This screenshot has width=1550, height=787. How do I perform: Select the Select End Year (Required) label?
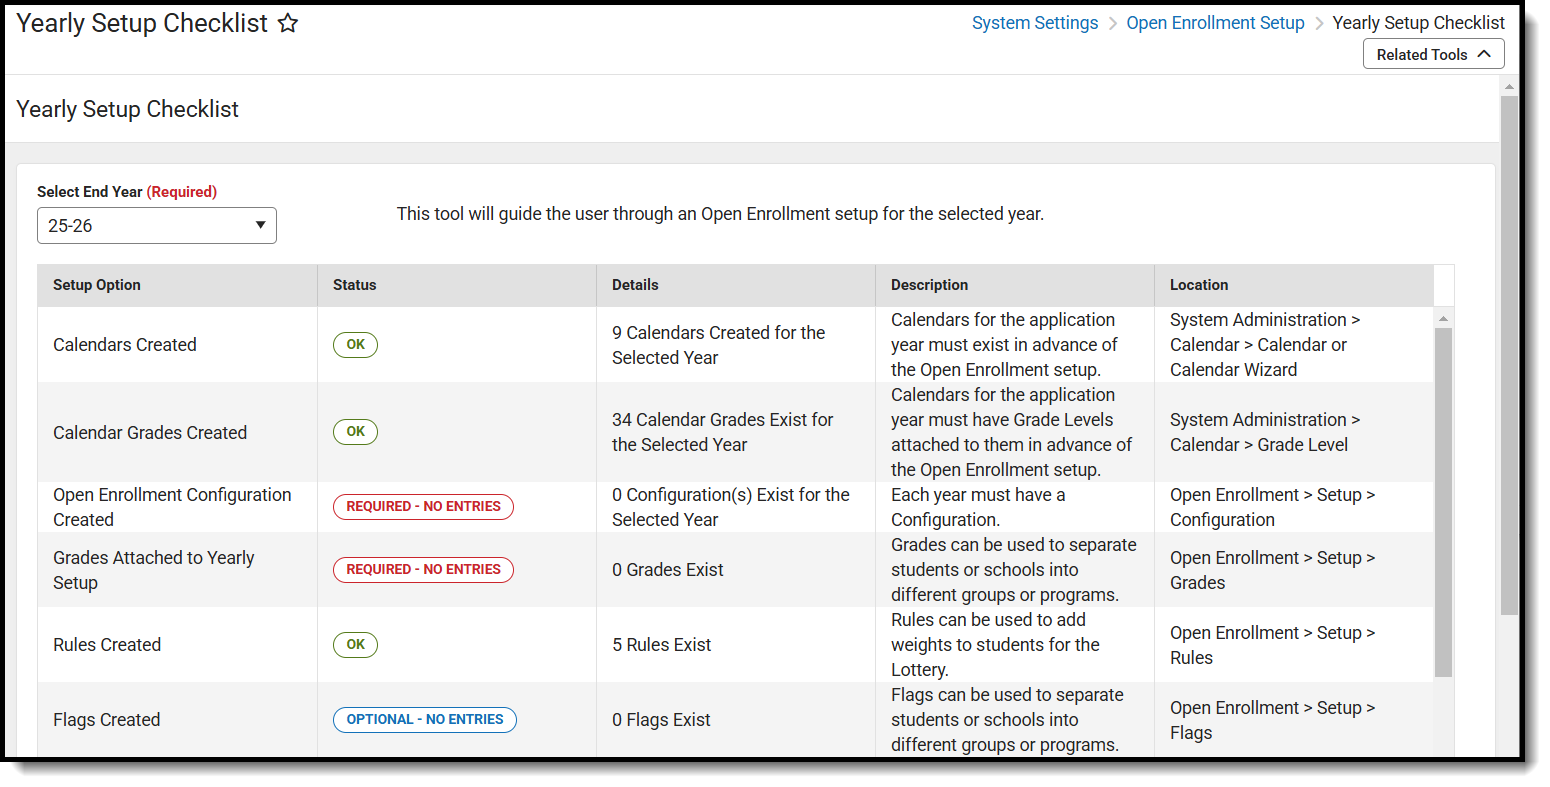[127, 192]
